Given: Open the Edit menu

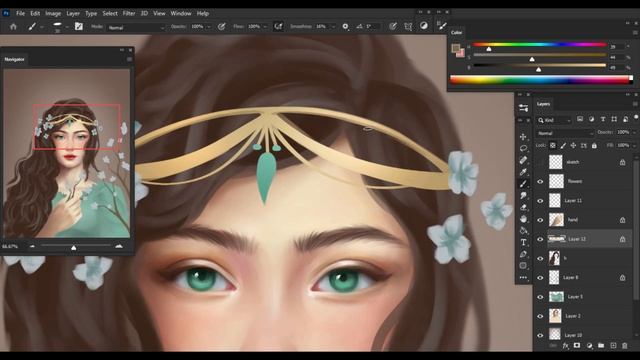Looking at the screenshot, I should 35,13.
